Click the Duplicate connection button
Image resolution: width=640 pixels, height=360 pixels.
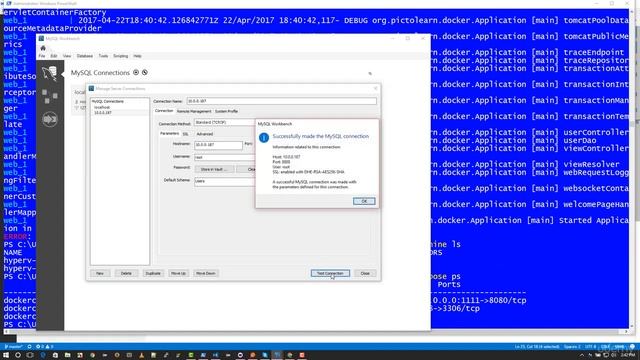[x=153, y=273]
